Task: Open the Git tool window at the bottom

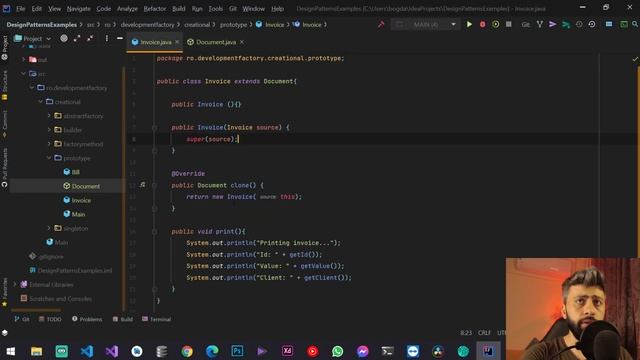Action: [x=22, y=319]
